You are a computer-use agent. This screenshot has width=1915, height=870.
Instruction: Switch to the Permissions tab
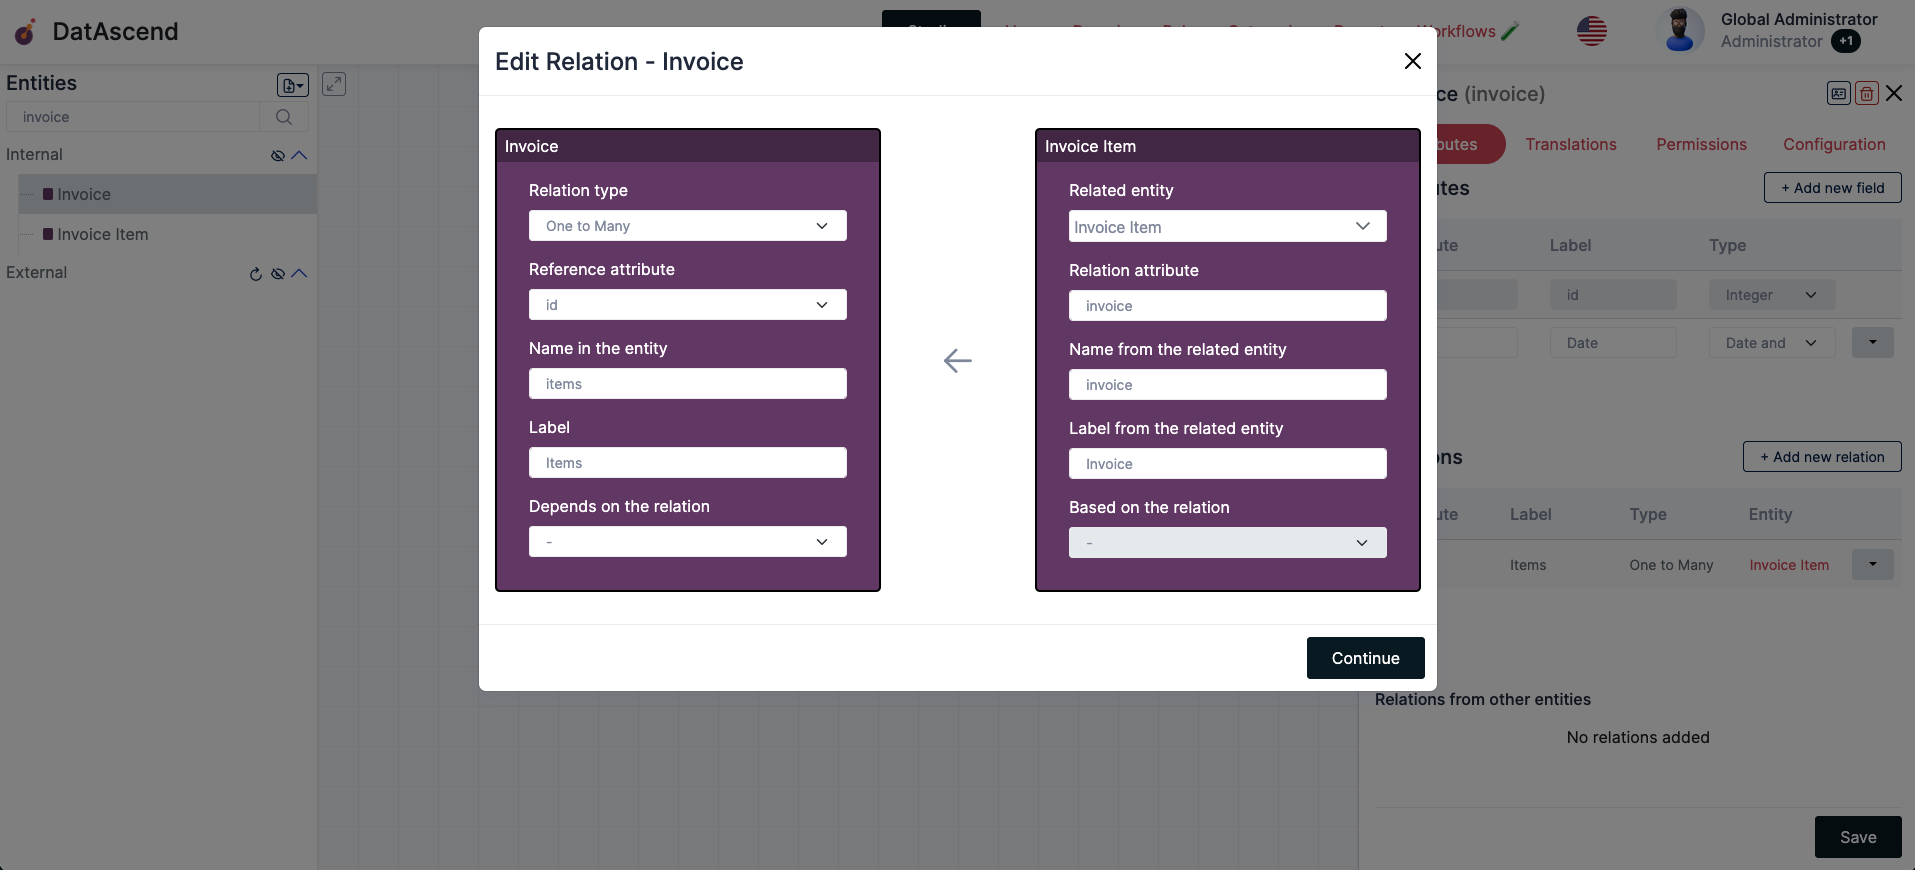(1701, 144)
